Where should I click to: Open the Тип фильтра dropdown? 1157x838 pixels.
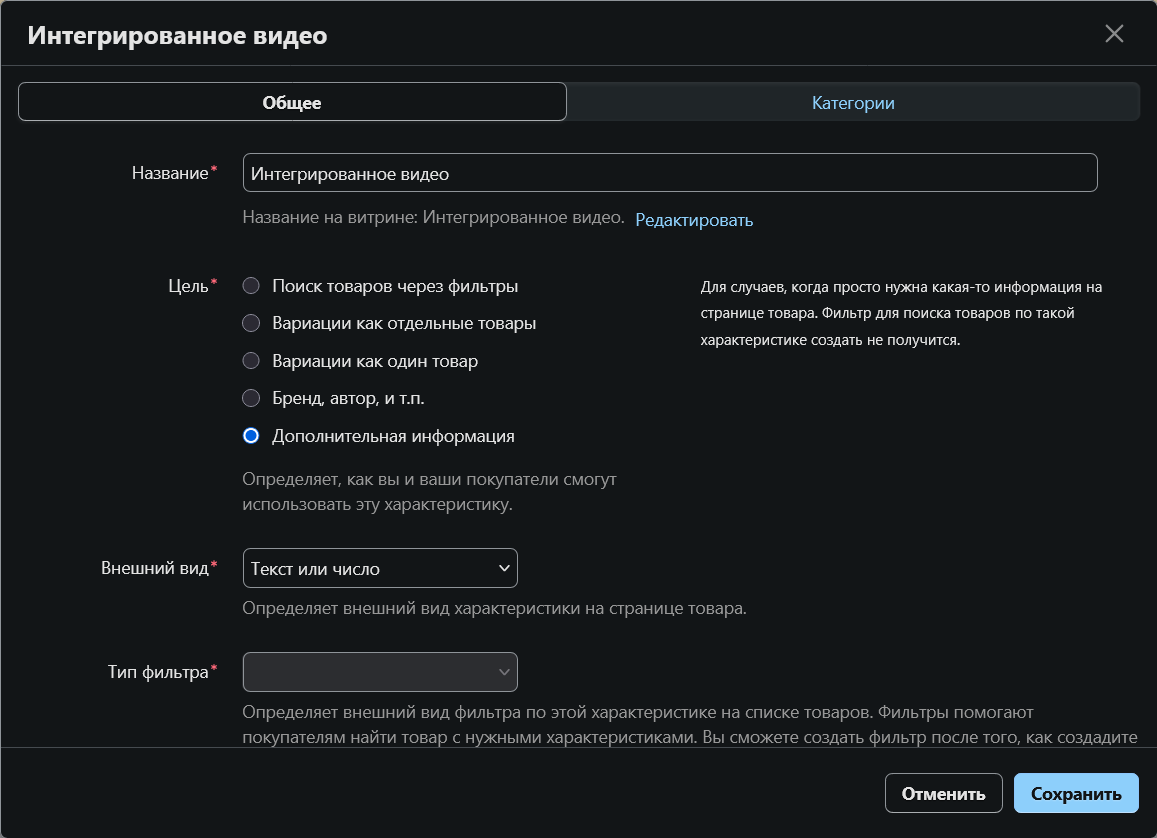click(380, 672)
